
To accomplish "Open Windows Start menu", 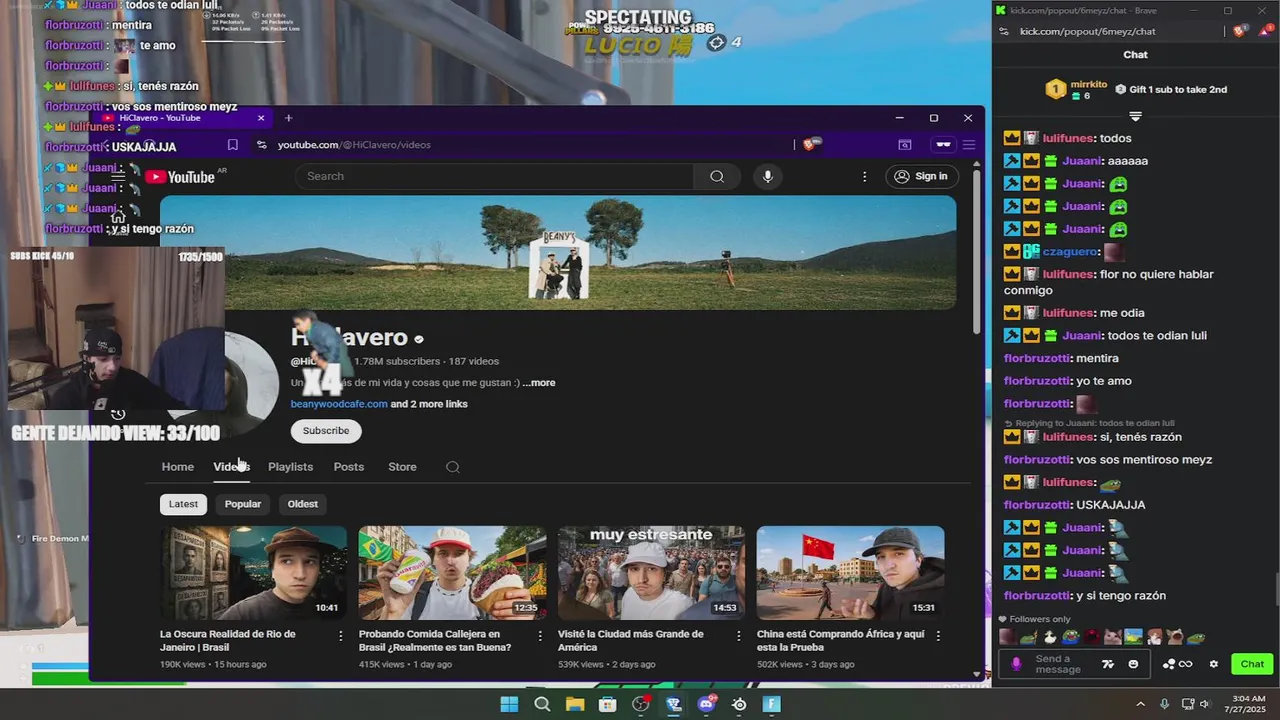I will [x=509, y=704].
